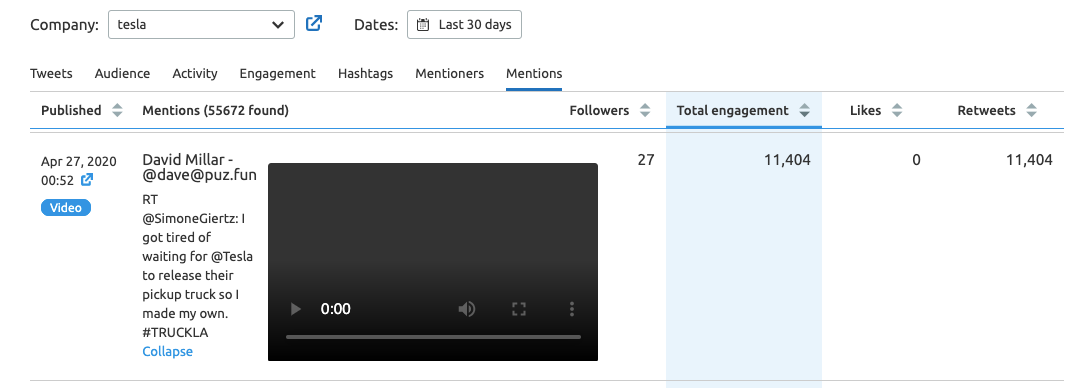Open Last 30 days date picker

click(x=464, y=25)
